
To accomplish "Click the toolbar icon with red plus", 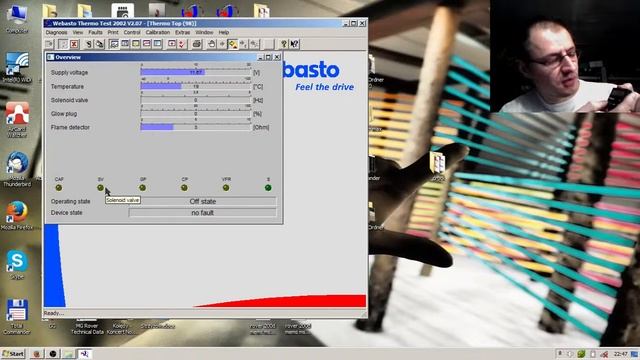I will pos(172,44).
